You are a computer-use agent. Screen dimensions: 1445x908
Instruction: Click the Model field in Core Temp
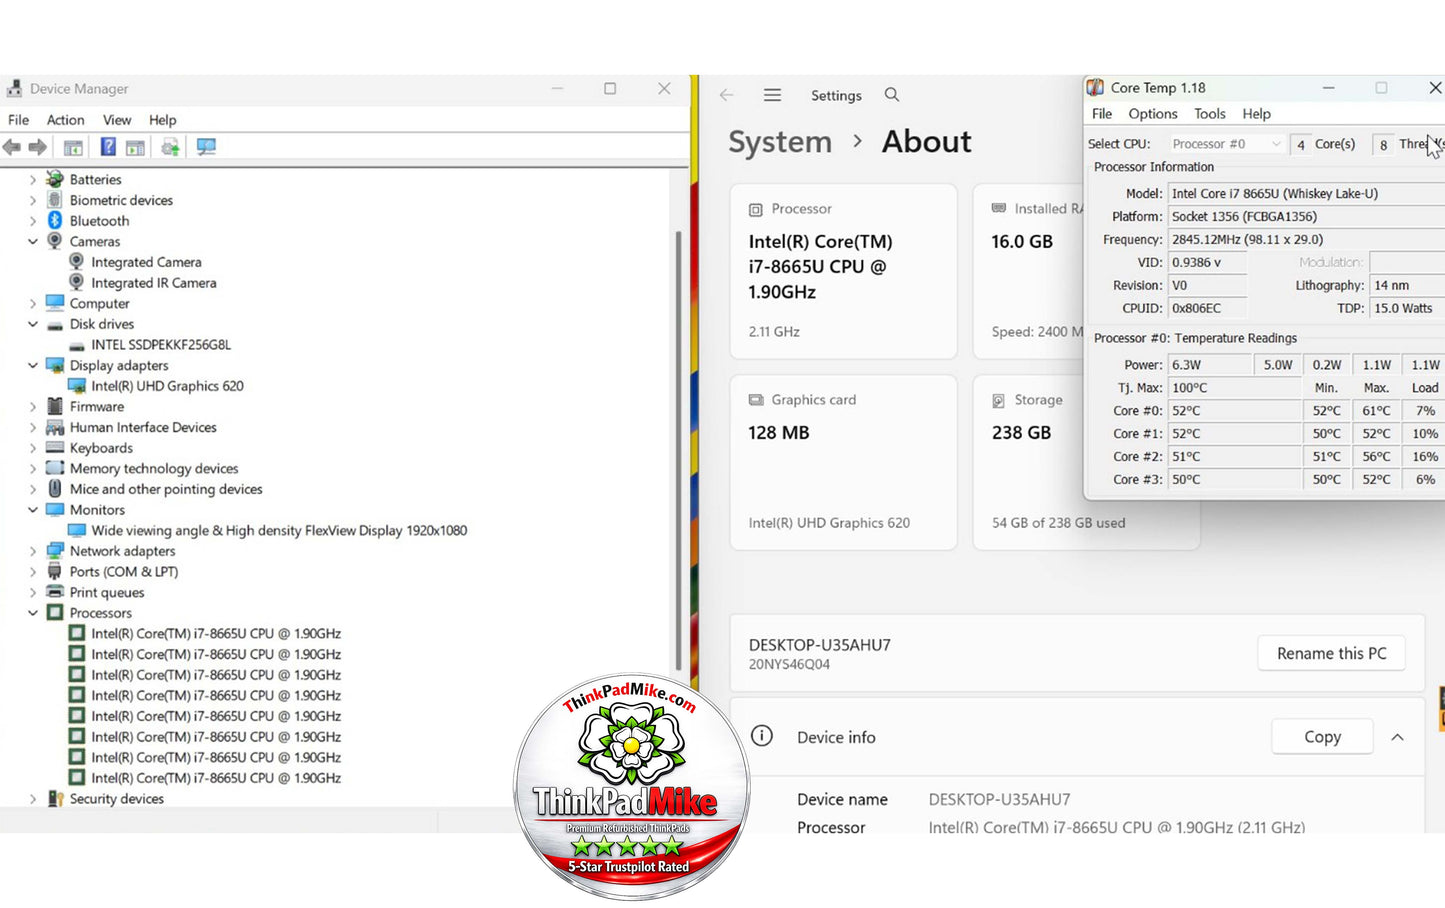point(1306,194)
